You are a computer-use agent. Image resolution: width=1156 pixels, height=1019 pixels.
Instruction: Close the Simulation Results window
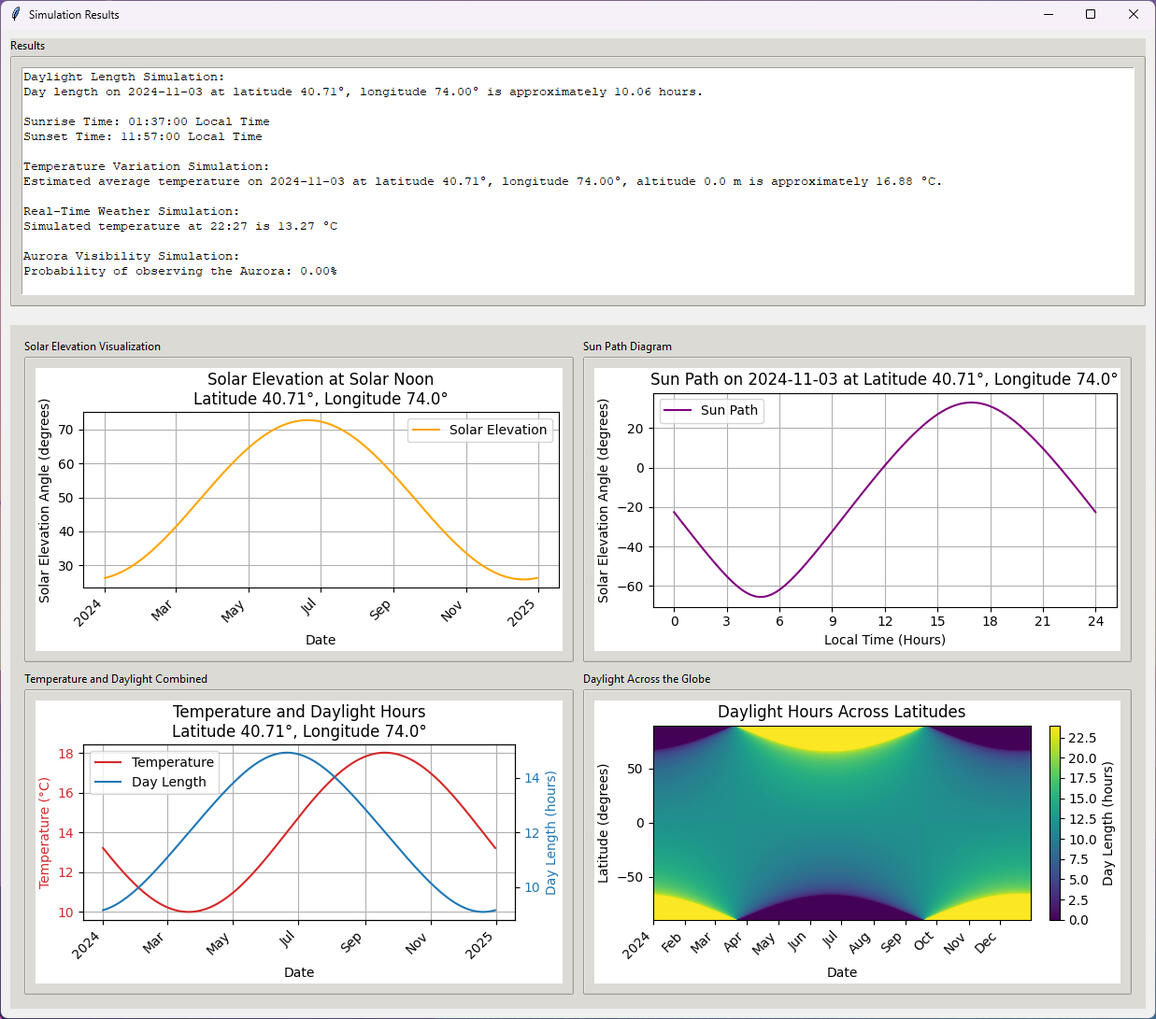pyautogui.click(x=1133, y=14)
